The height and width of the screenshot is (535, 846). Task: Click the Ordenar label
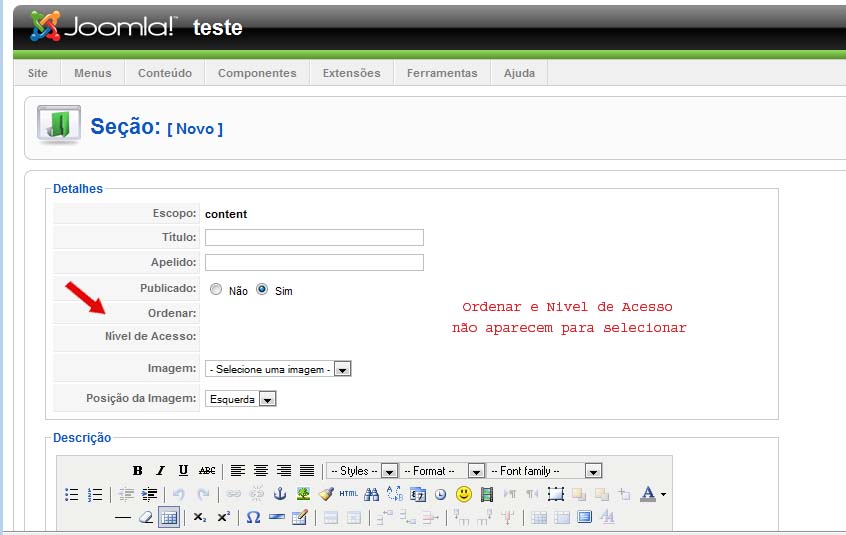click(172, 313)
